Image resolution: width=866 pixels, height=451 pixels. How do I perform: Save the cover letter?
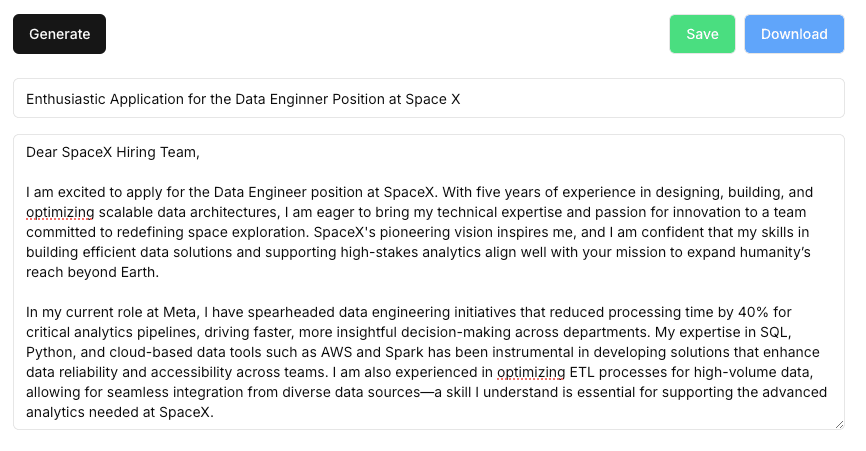pos(702,34)
